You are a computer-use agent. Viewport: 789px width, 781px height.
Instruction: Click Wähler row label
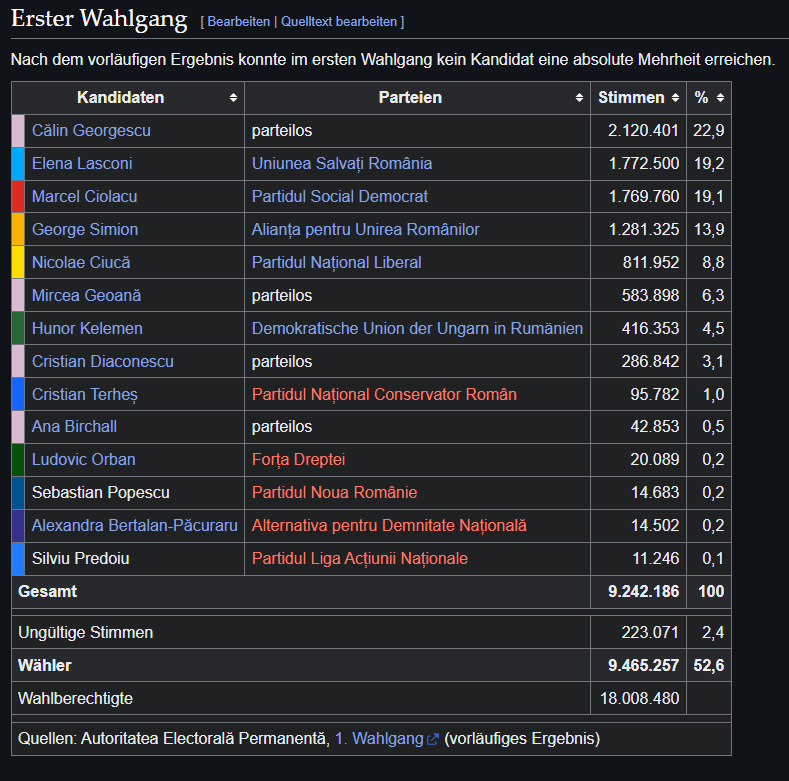pos(45,666)
